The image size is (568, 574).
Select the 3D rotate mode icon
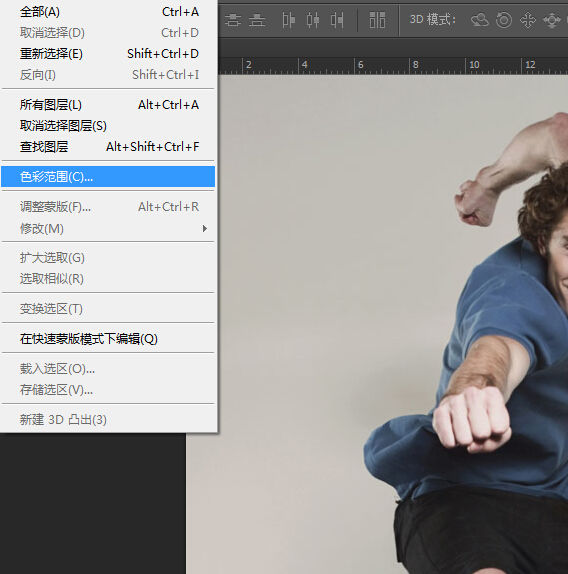click(x=479, y=20)
